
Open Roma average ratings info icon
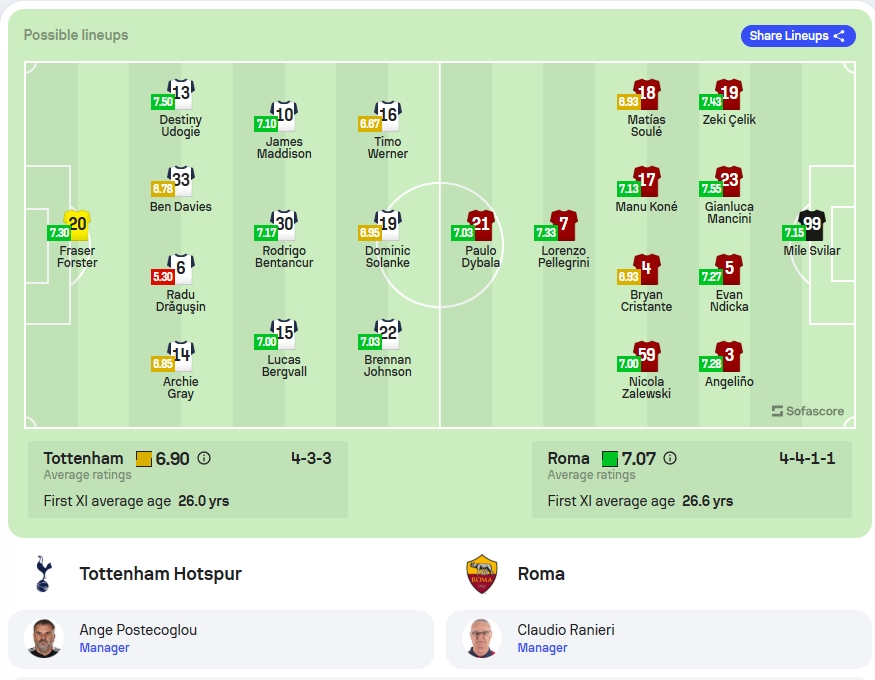coord(670,459)
